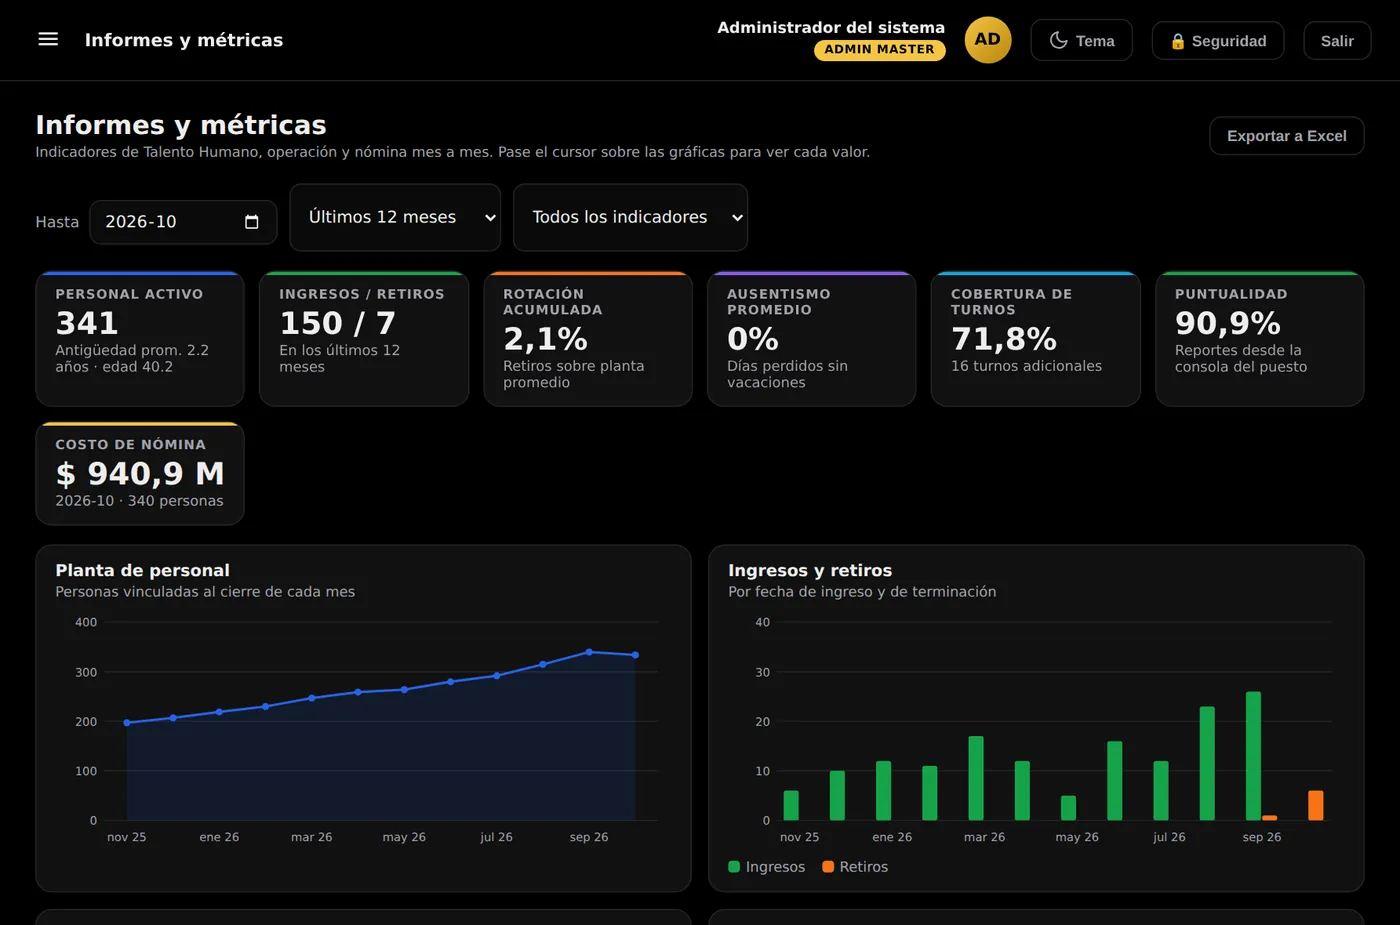Open the hamburger navigation menu

point(48,39)
